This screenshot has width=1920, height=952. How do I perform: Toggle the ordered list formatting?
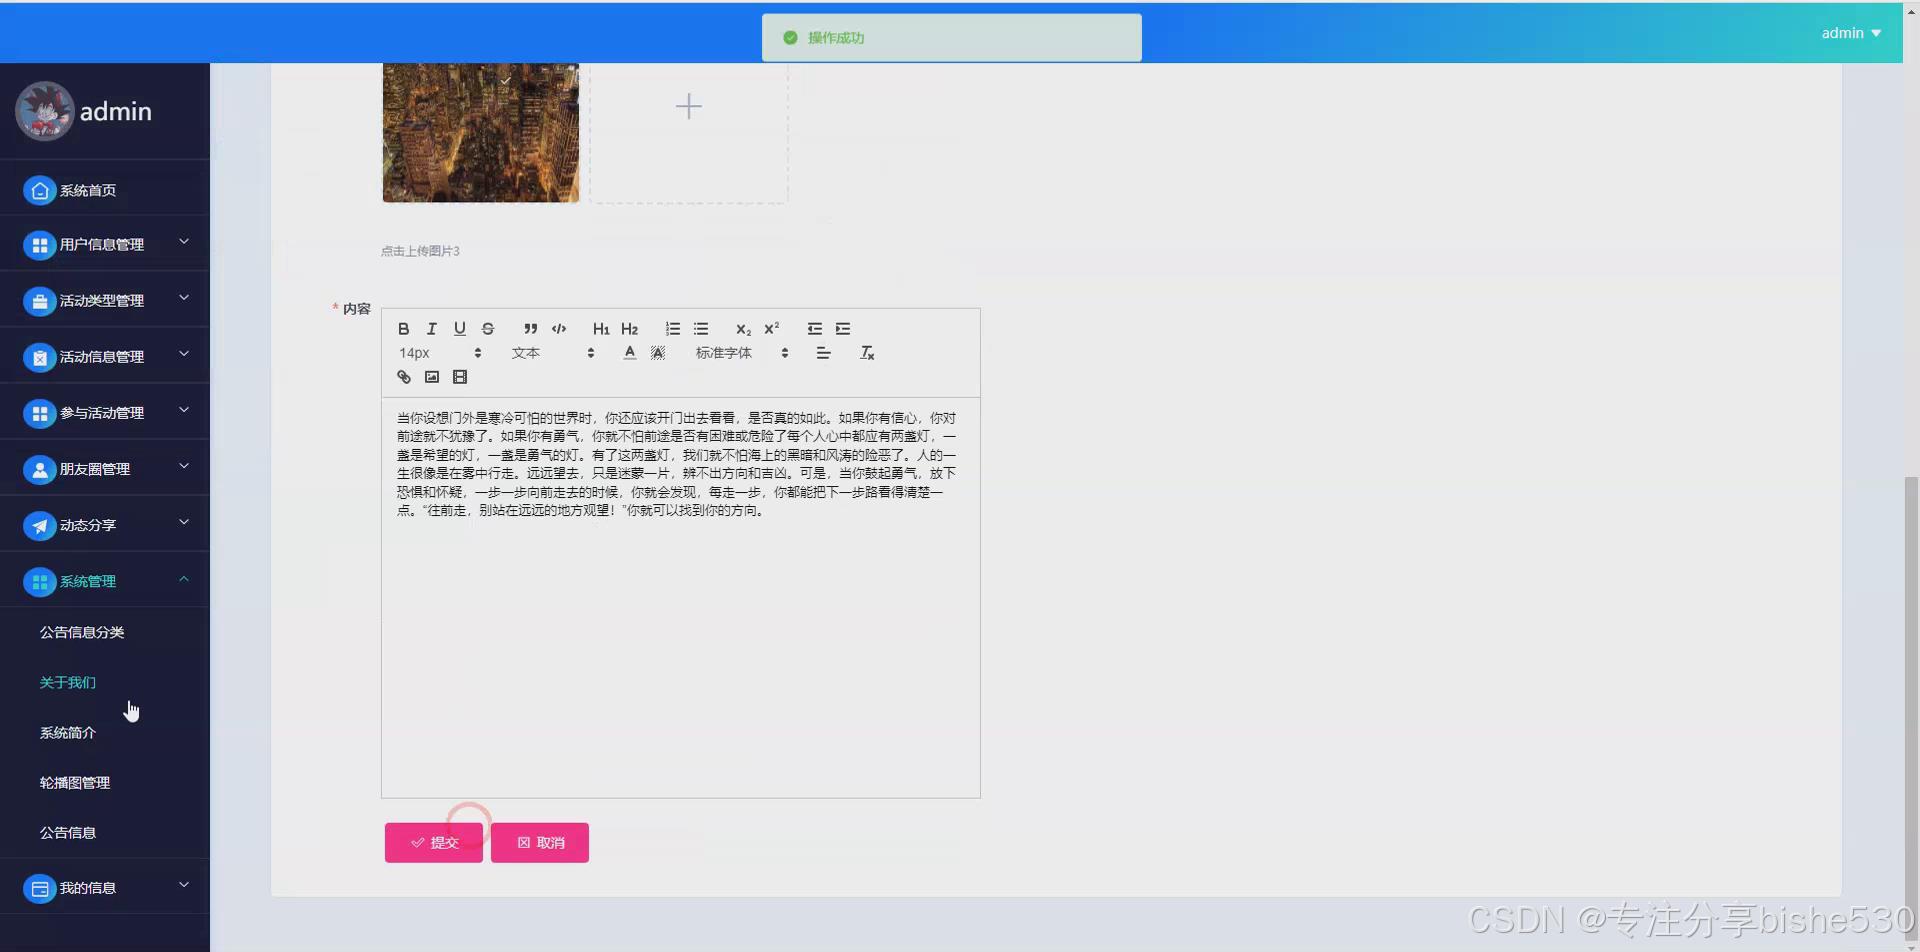point(672,329)
